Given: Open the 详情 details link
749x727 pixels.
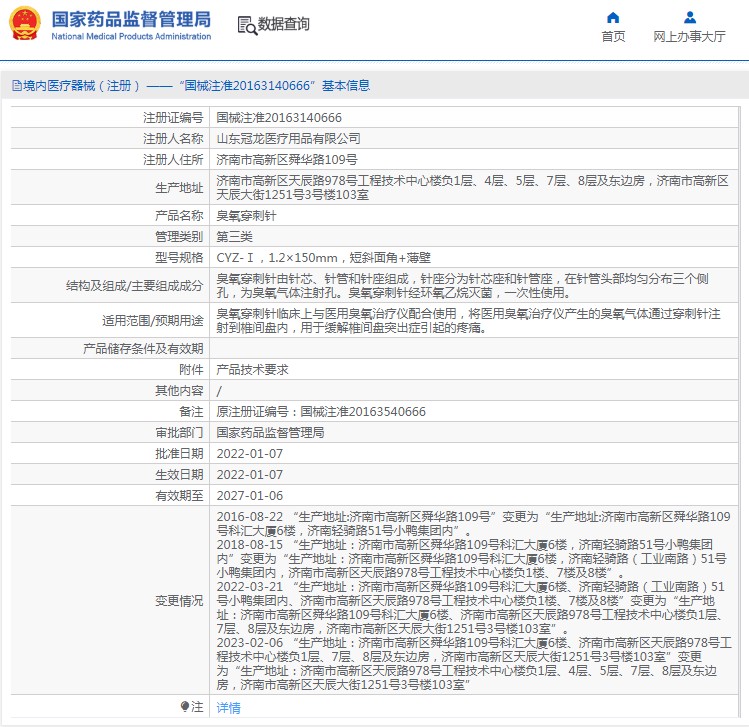Looking at the screenshot, I should 228,707.
